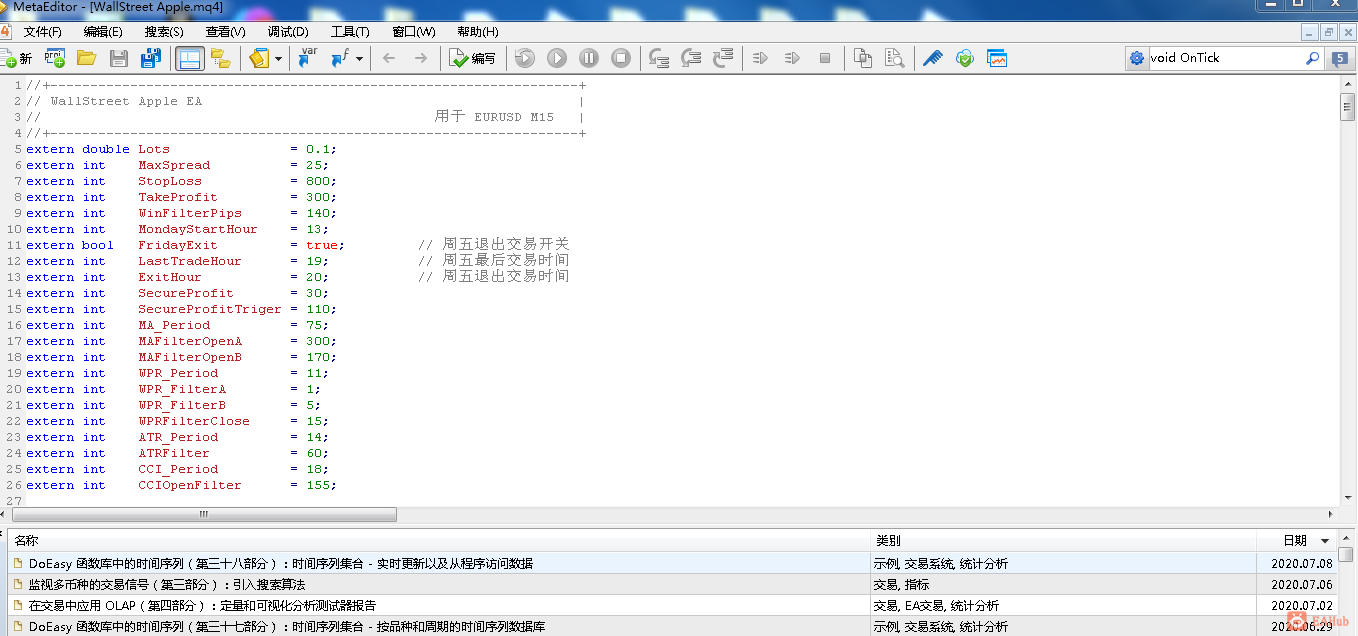Navigate forward with the right arrow
This screenshot has width=1358, height=636.
coord(421,58)
